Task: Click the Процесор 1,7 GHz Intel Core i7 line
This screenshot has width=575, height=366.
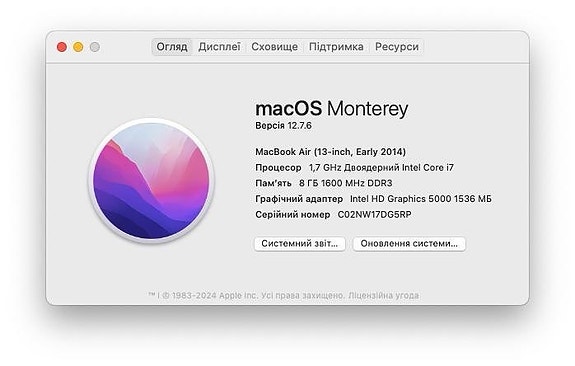Action: pos(355,168)
